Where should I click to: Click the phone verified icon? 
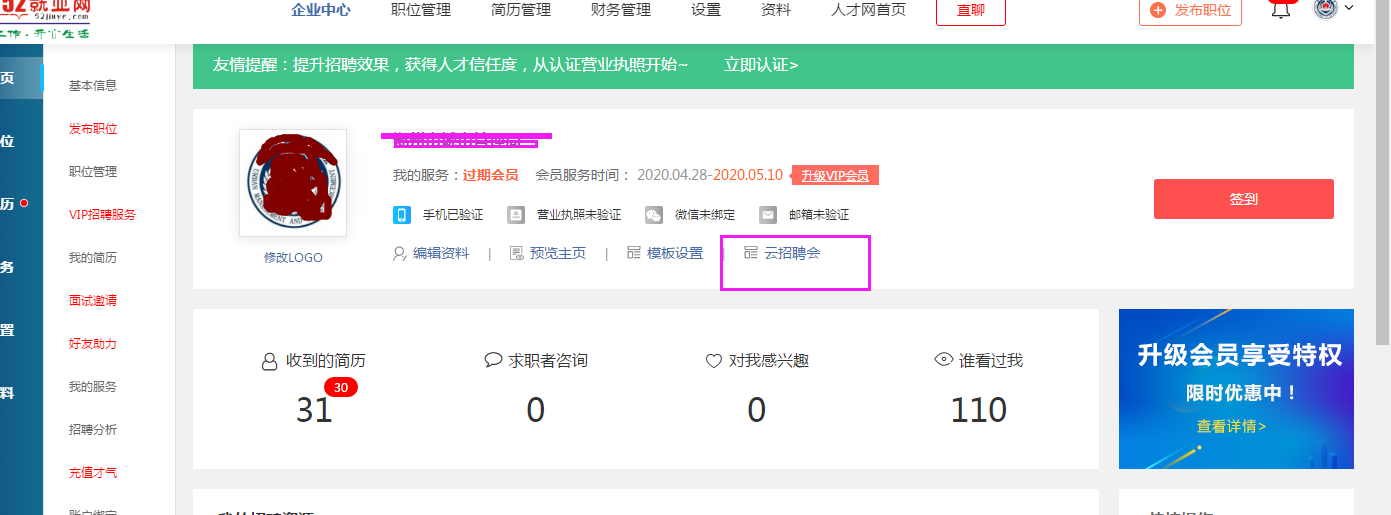pos(402,215)
